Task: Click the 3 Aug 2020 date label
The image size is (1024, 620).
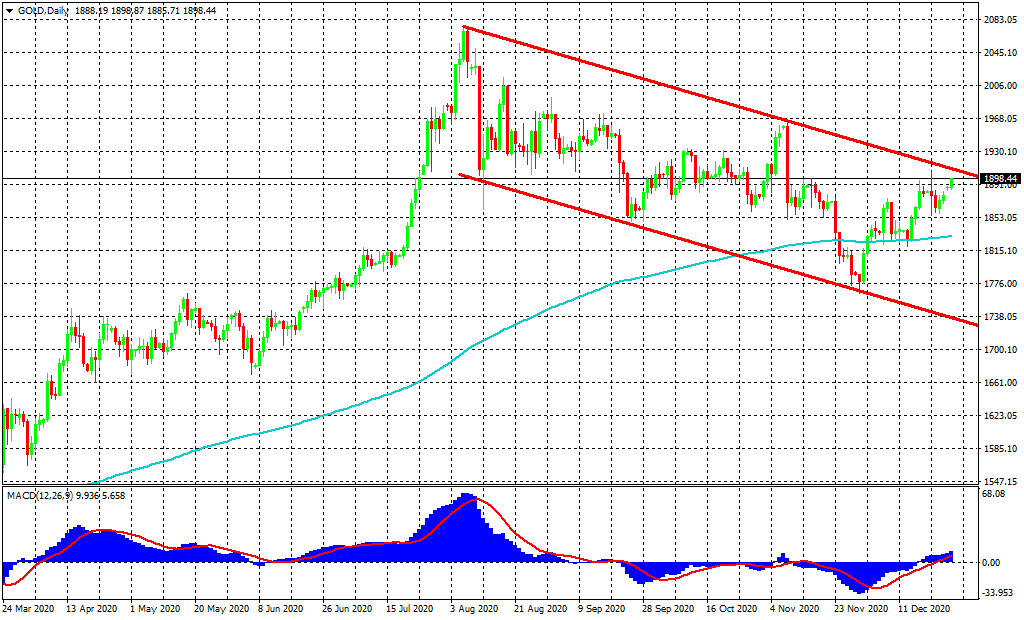Action: (x=474, y=607)
